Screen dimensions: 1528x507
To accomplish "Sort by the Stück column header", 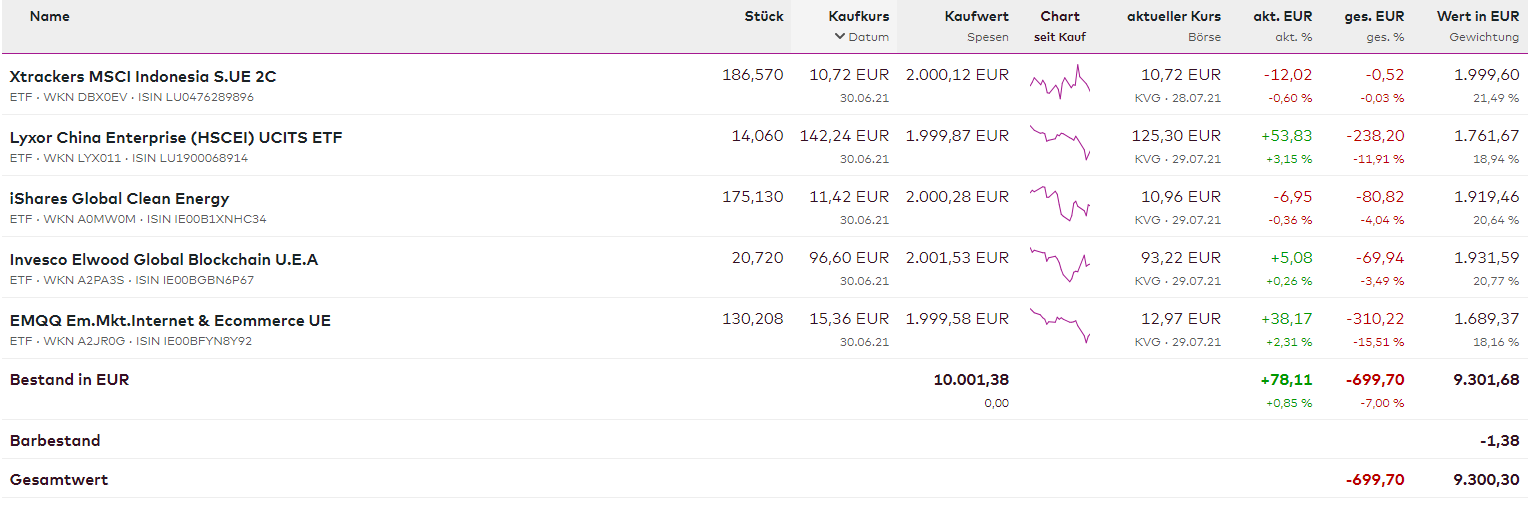I will tap(764, 16).
